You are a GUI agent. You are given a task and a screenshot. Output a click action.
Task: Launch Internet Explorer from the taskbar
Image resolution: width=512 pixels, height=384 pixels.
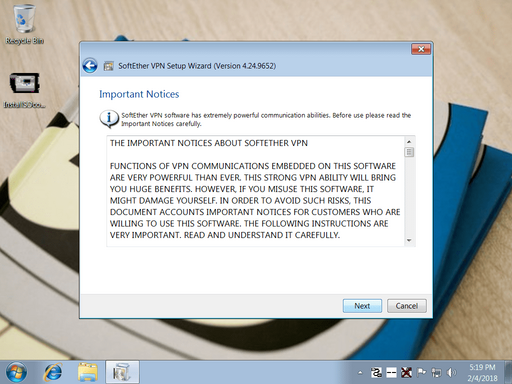pos(53,372)
